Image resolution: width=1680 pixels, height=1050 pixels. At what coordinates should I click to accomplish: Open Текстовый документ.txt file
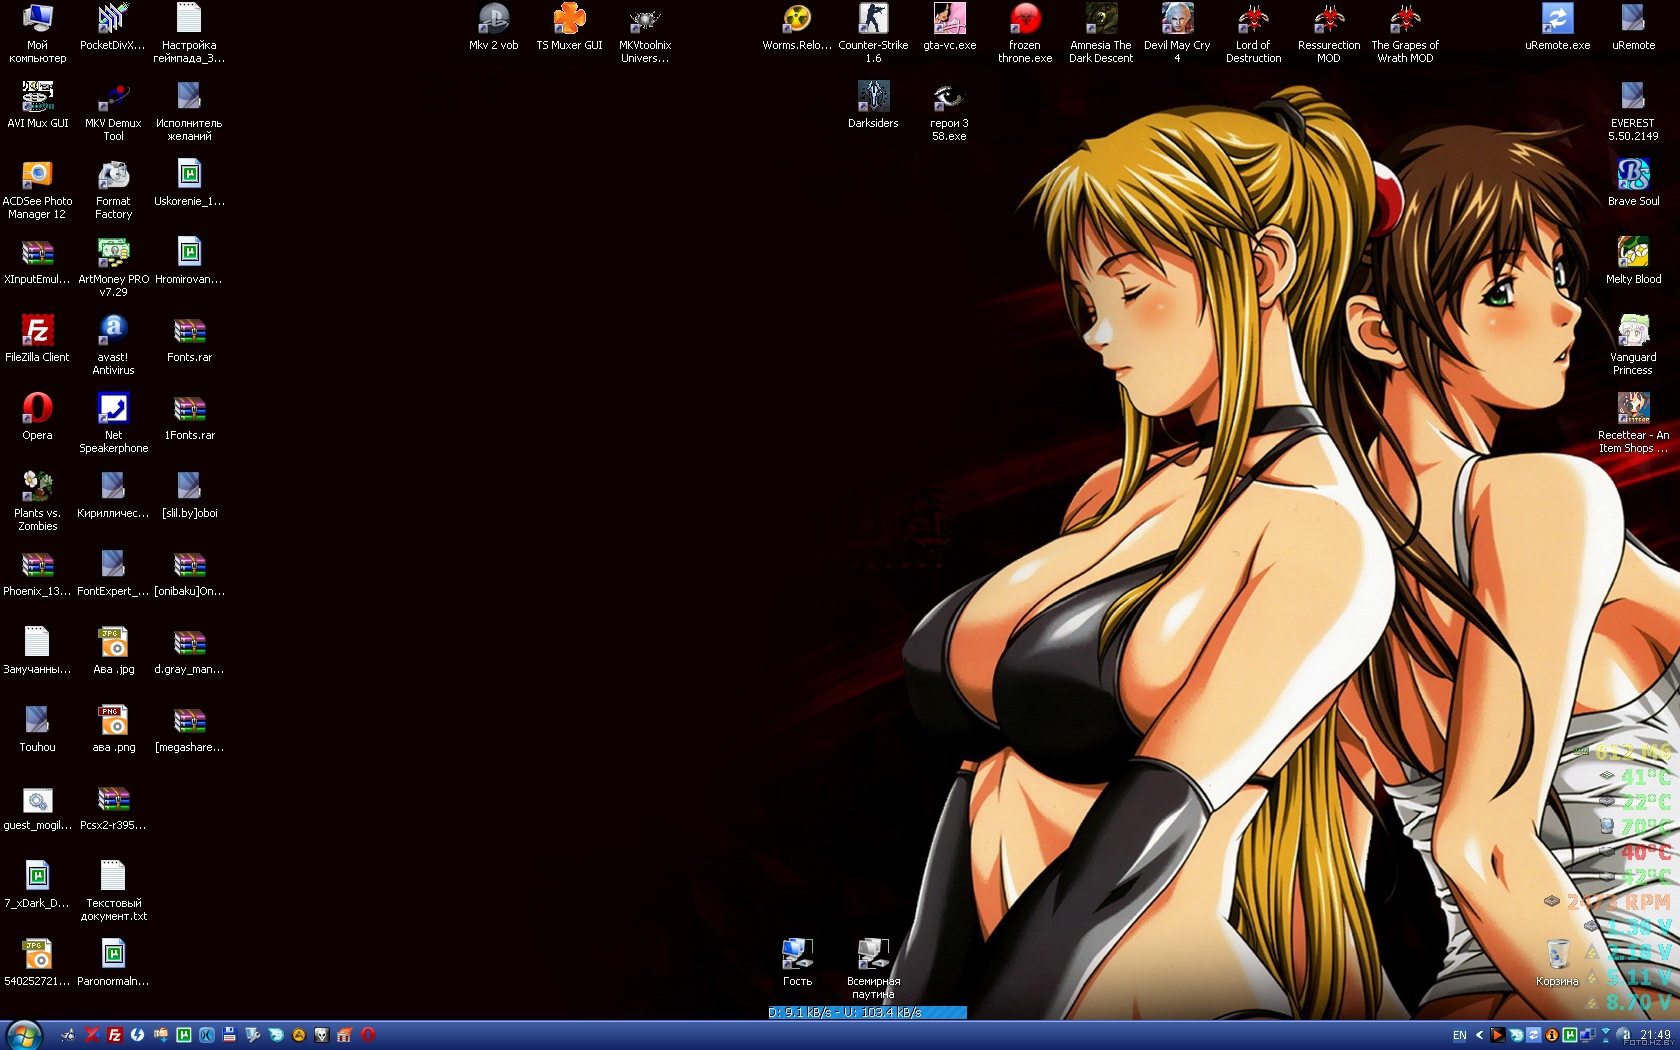coord(113,891)
